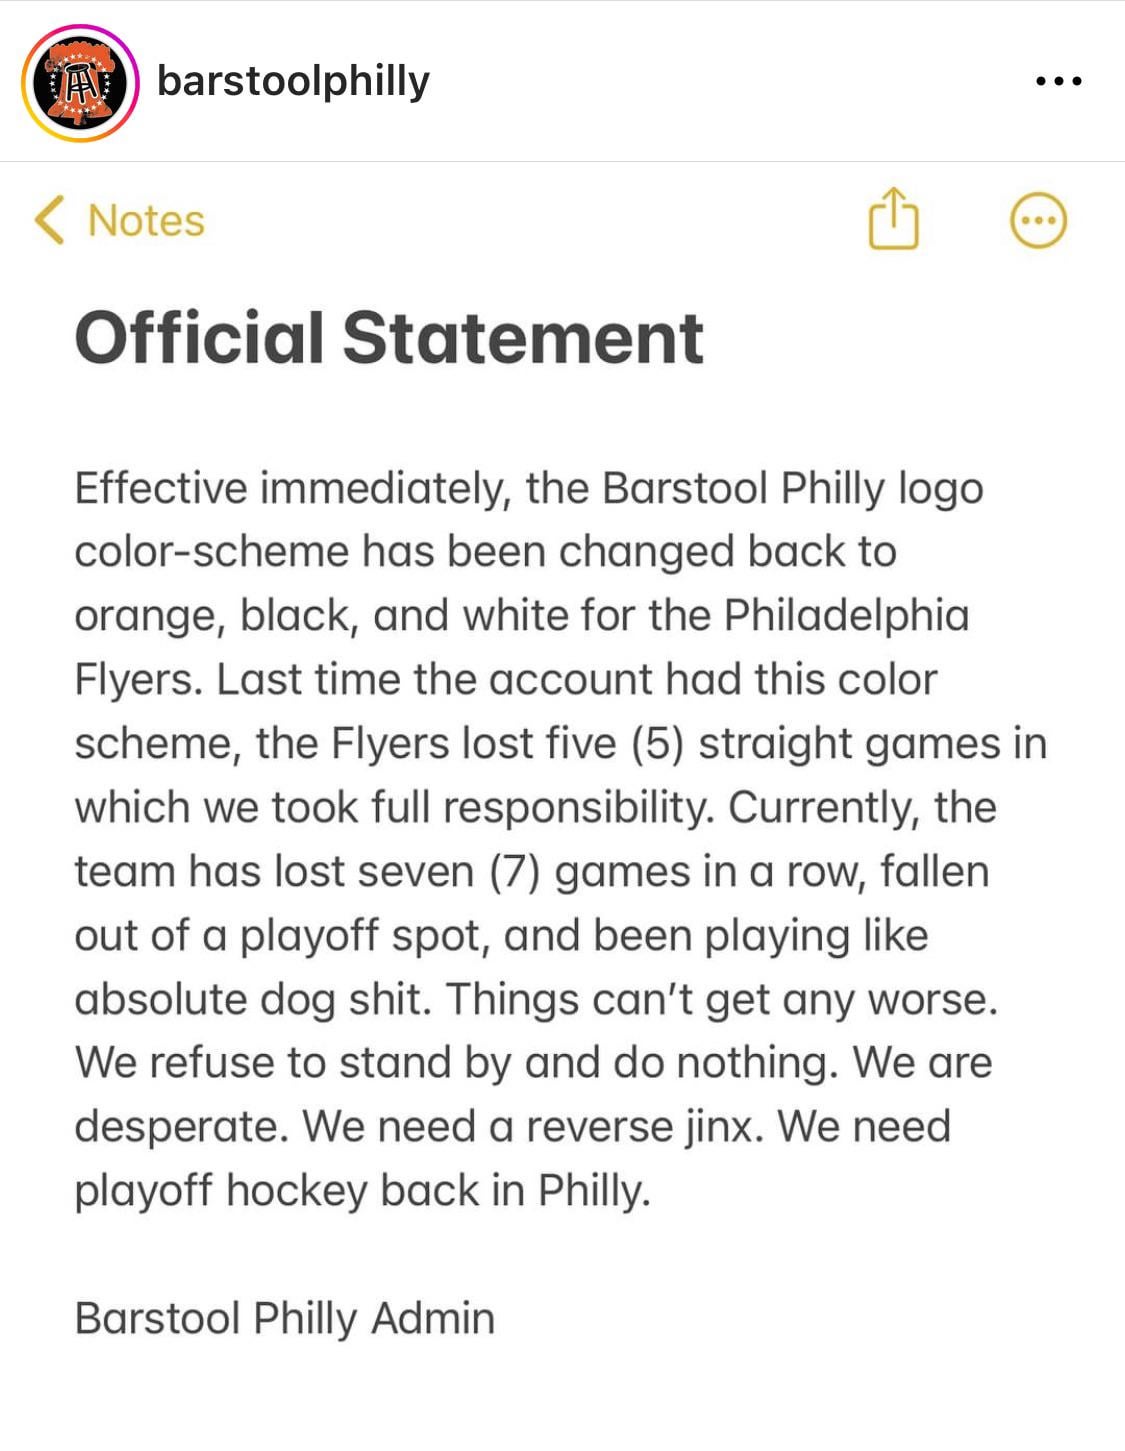Tap the share note icon
The image size is (1125, 1451).
[892, 218]
